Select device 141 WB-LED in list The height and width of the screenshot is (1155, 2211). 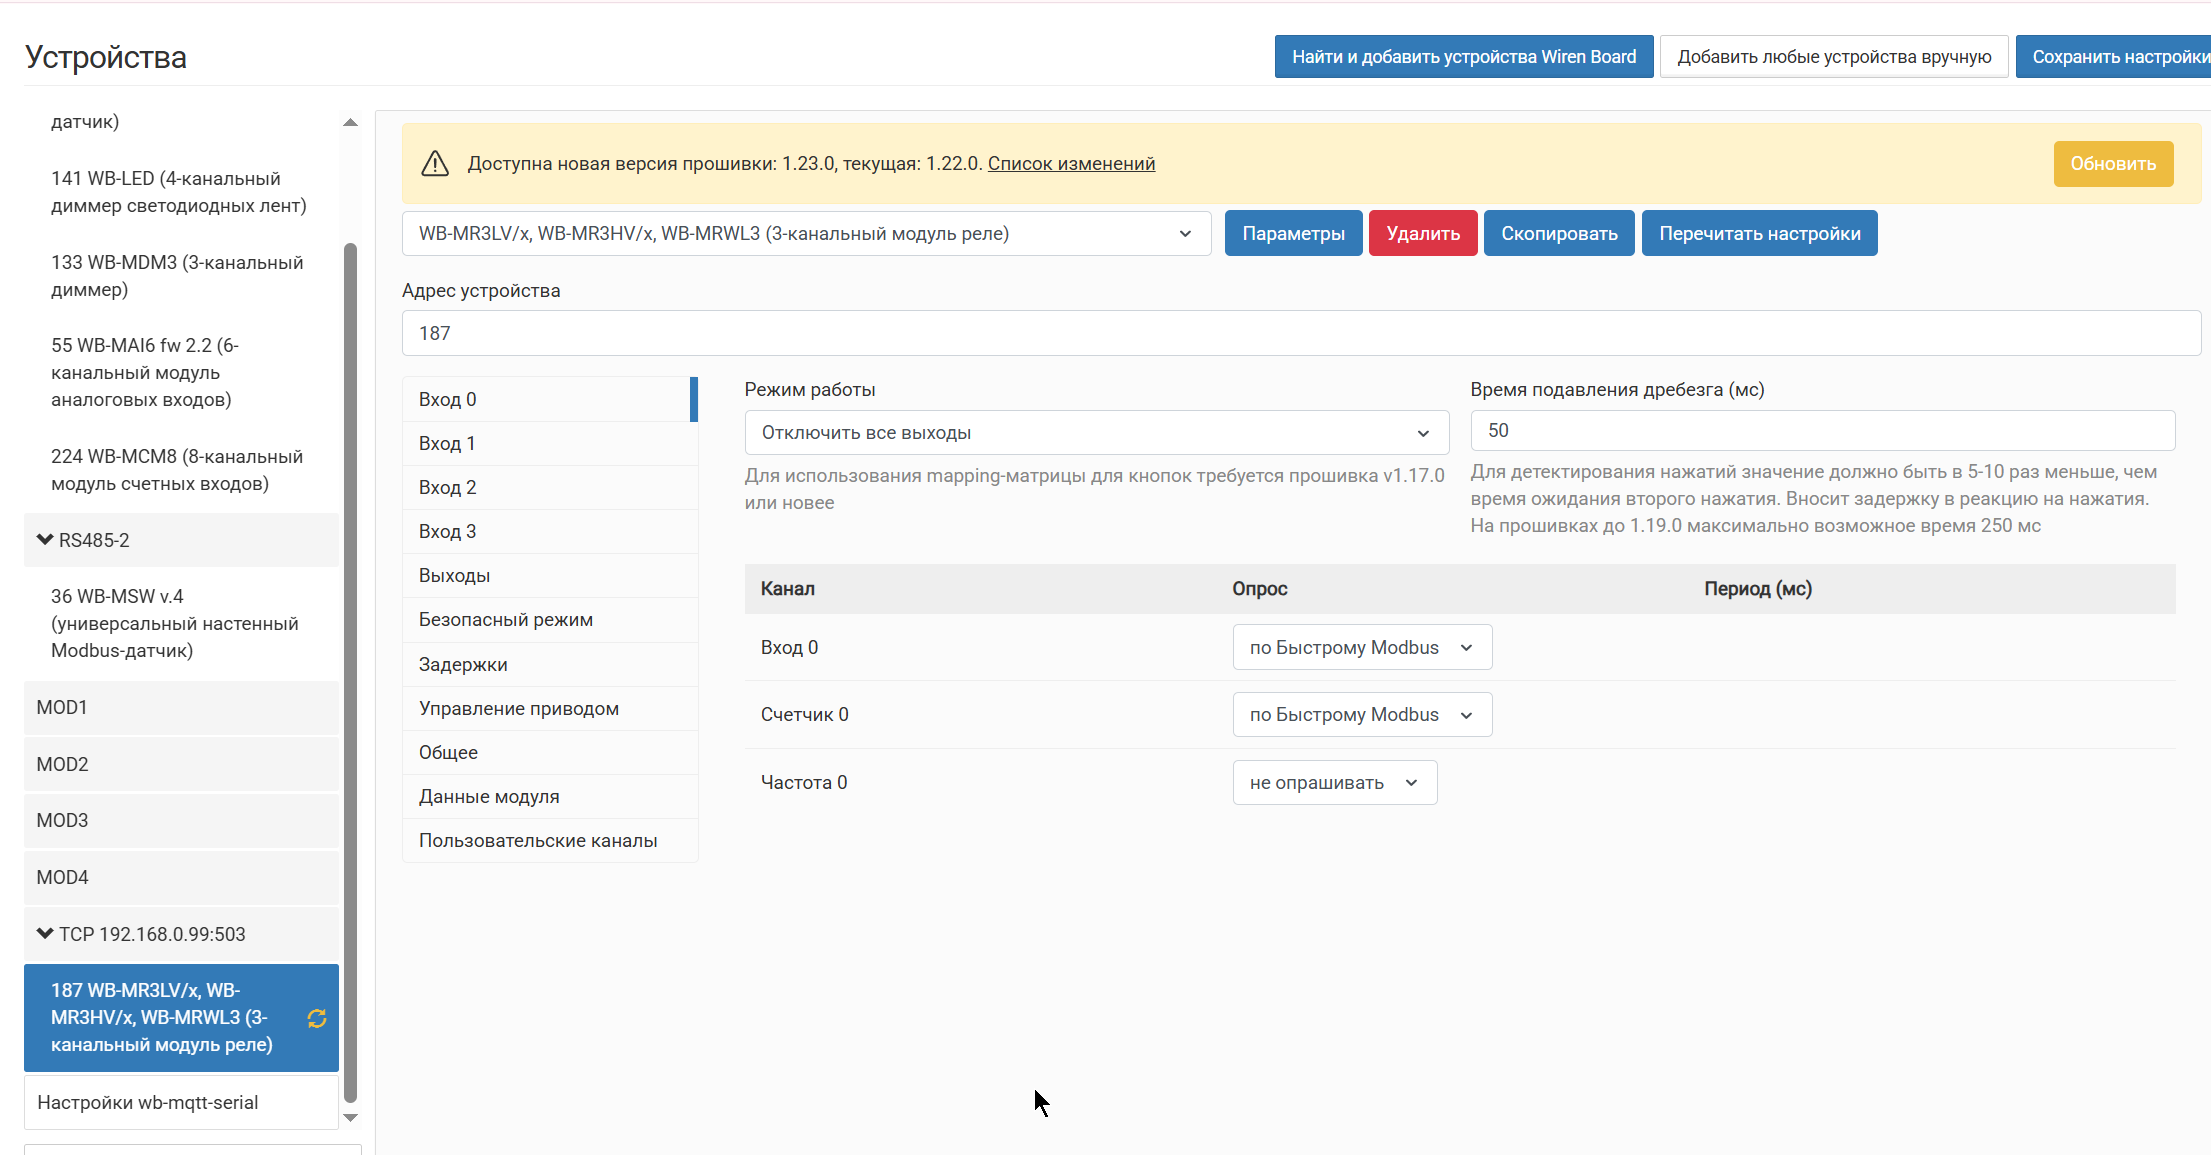click(181, 192)
